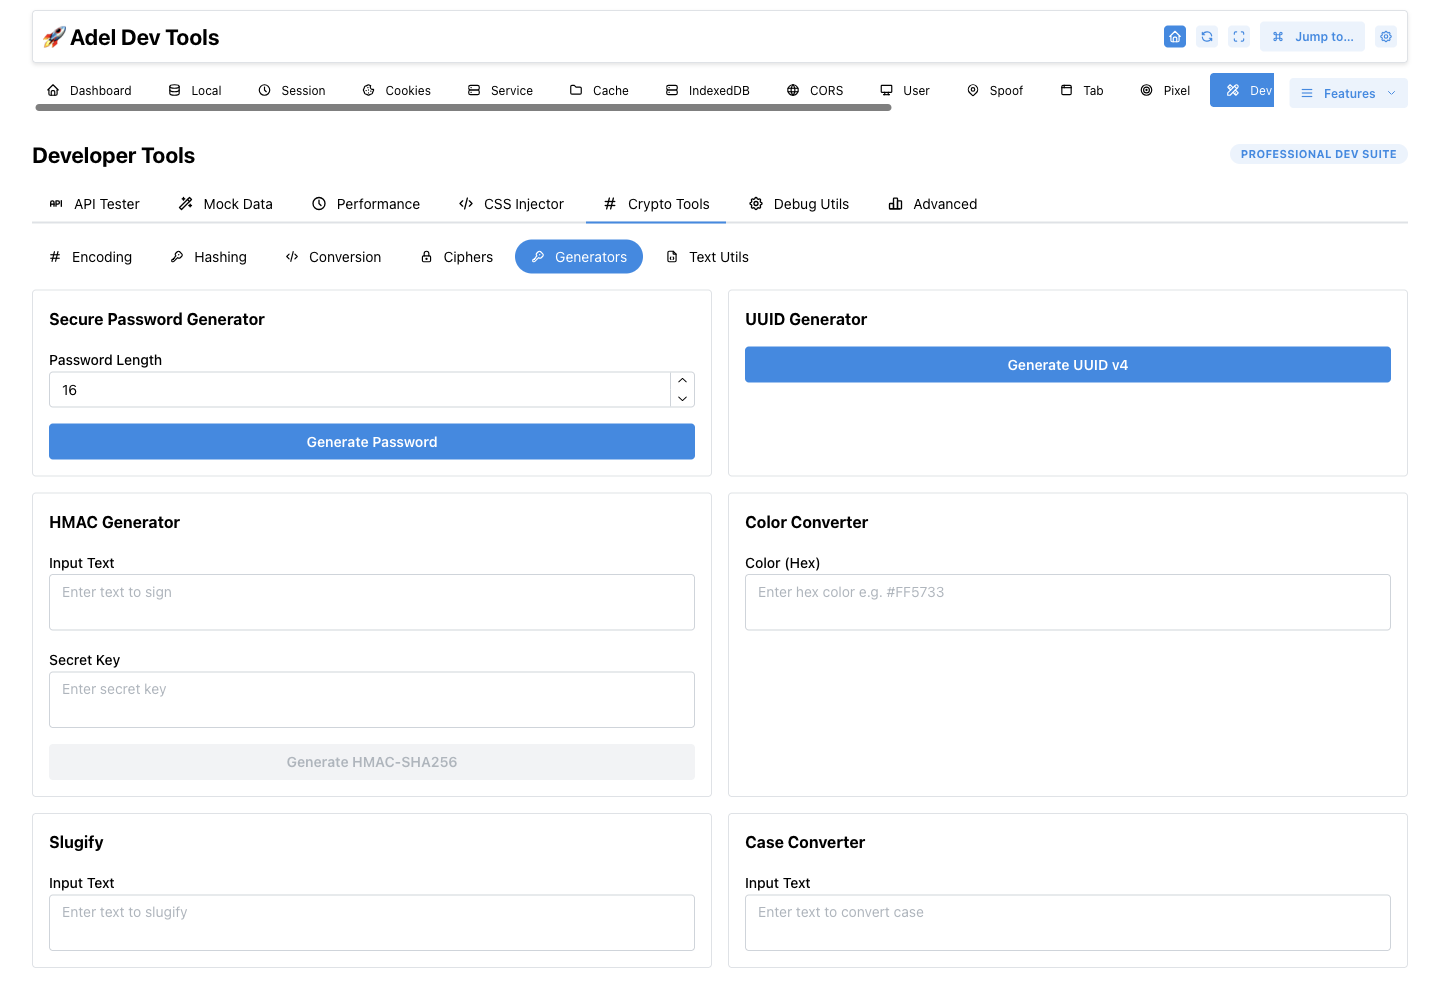The image size is (1440, 1000).
Task: Toggle fullscreen using the expand icon
Action: pos(1239,37)
